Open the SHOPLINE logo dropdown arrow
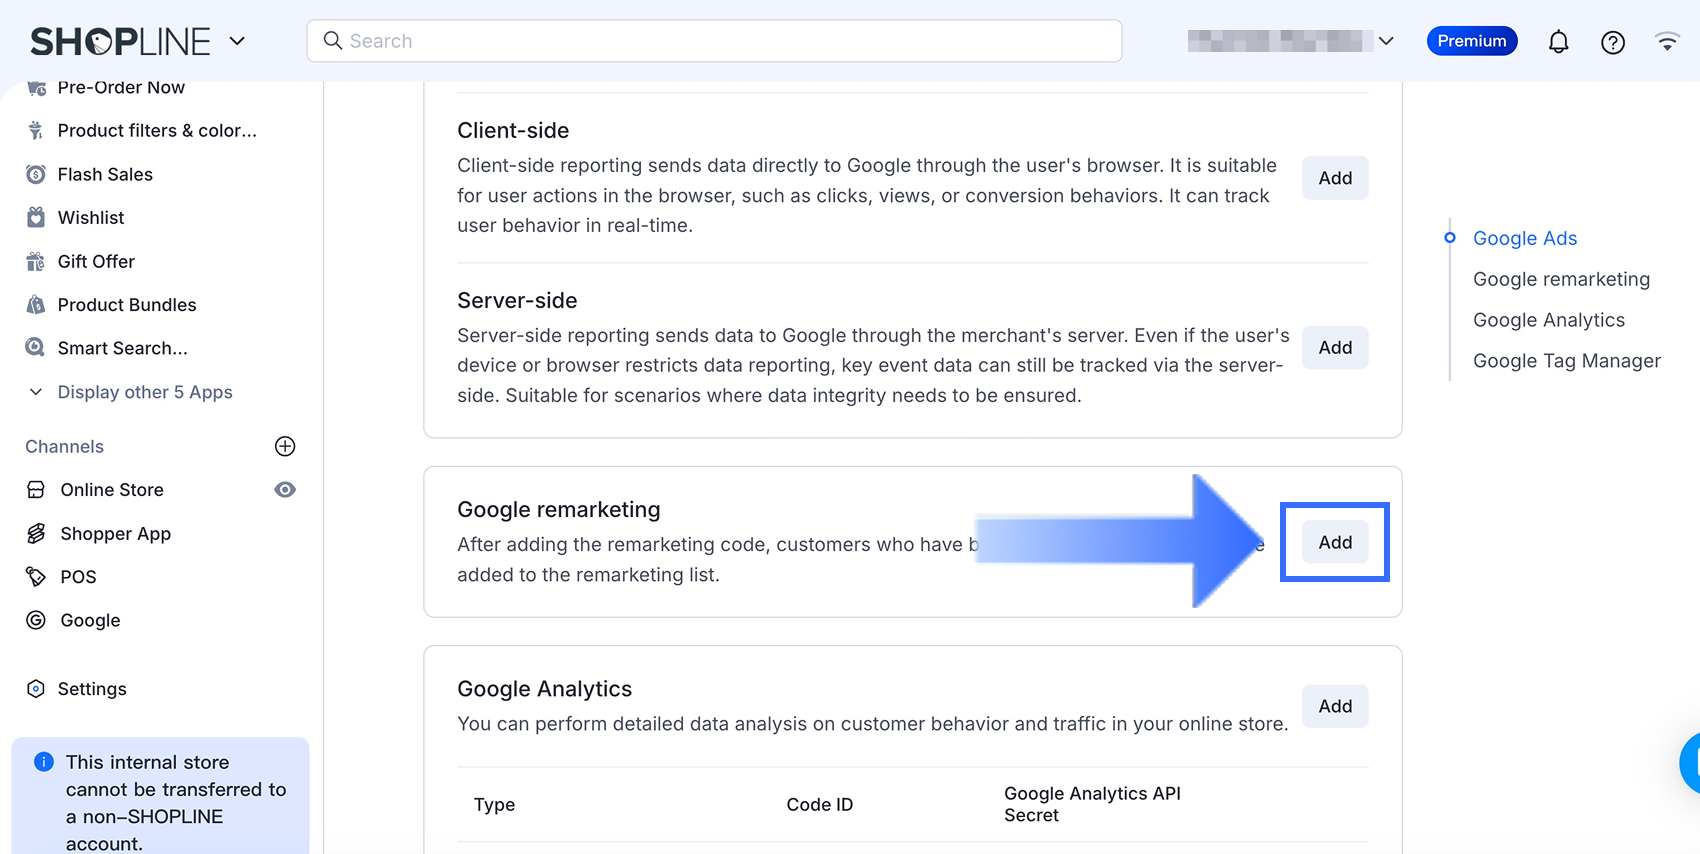This screenshot has width=1700, height=854. pos(237,41)
